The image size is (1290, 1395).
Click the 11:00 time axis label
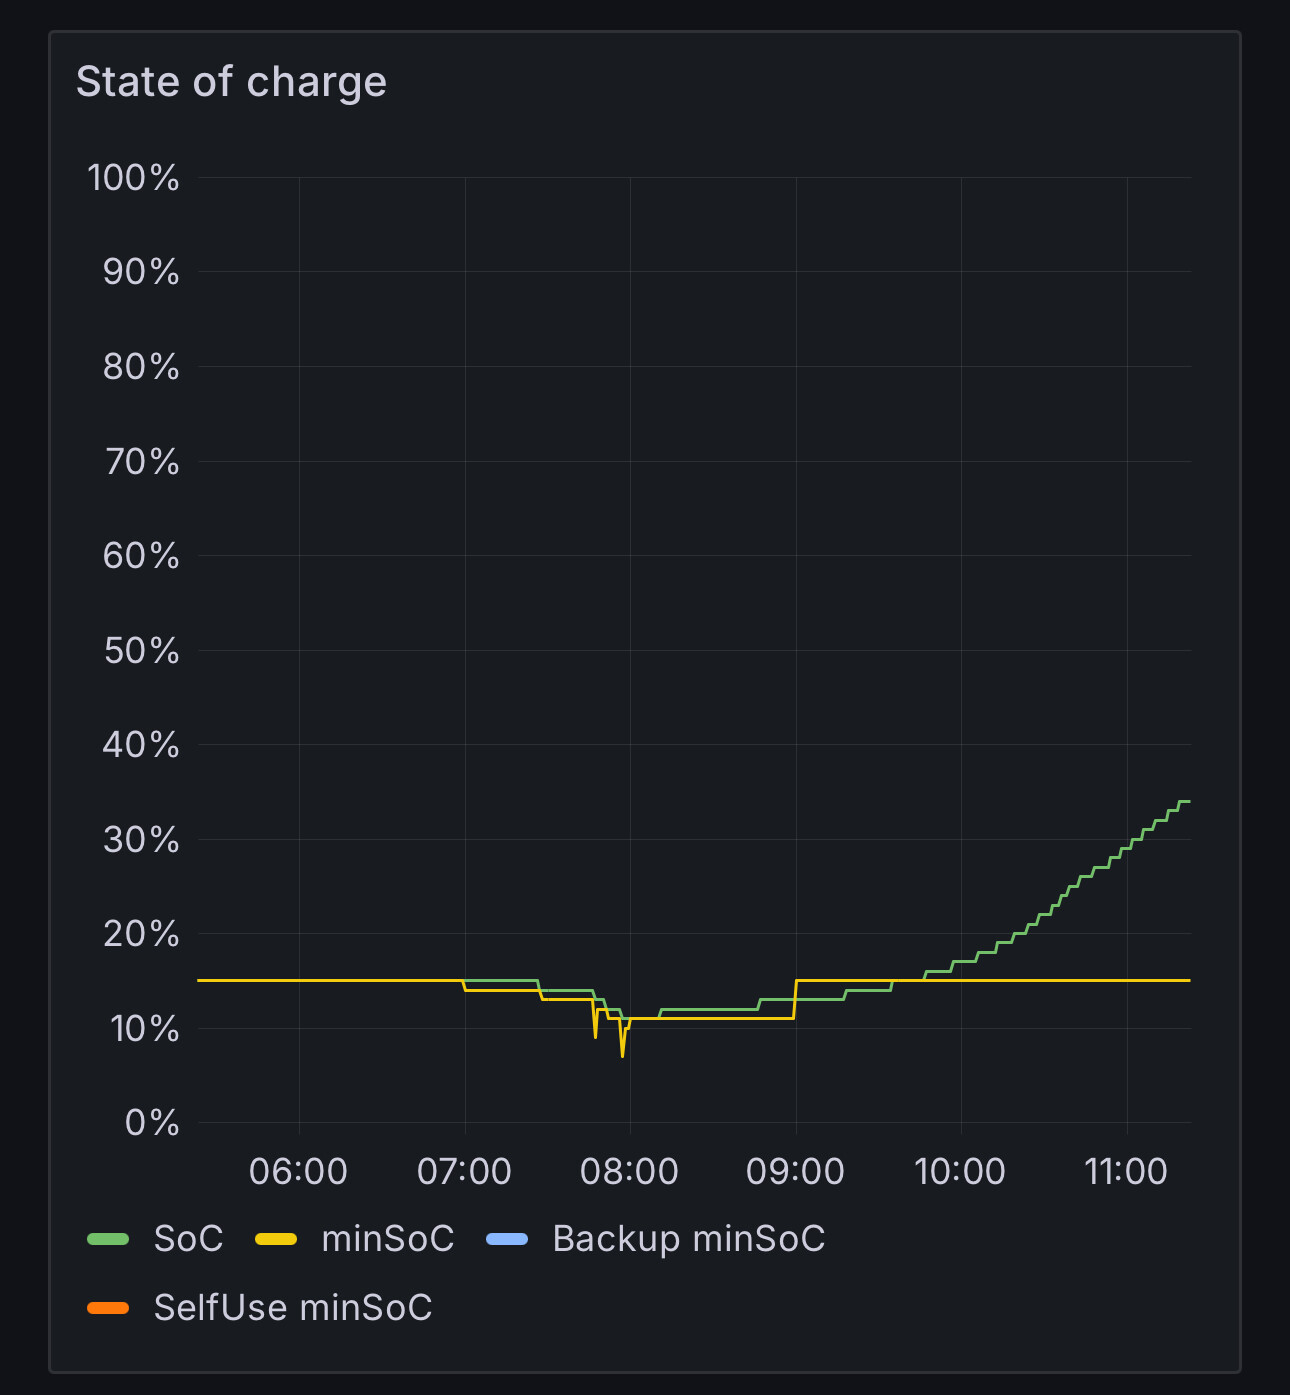coord(1126,1171)
